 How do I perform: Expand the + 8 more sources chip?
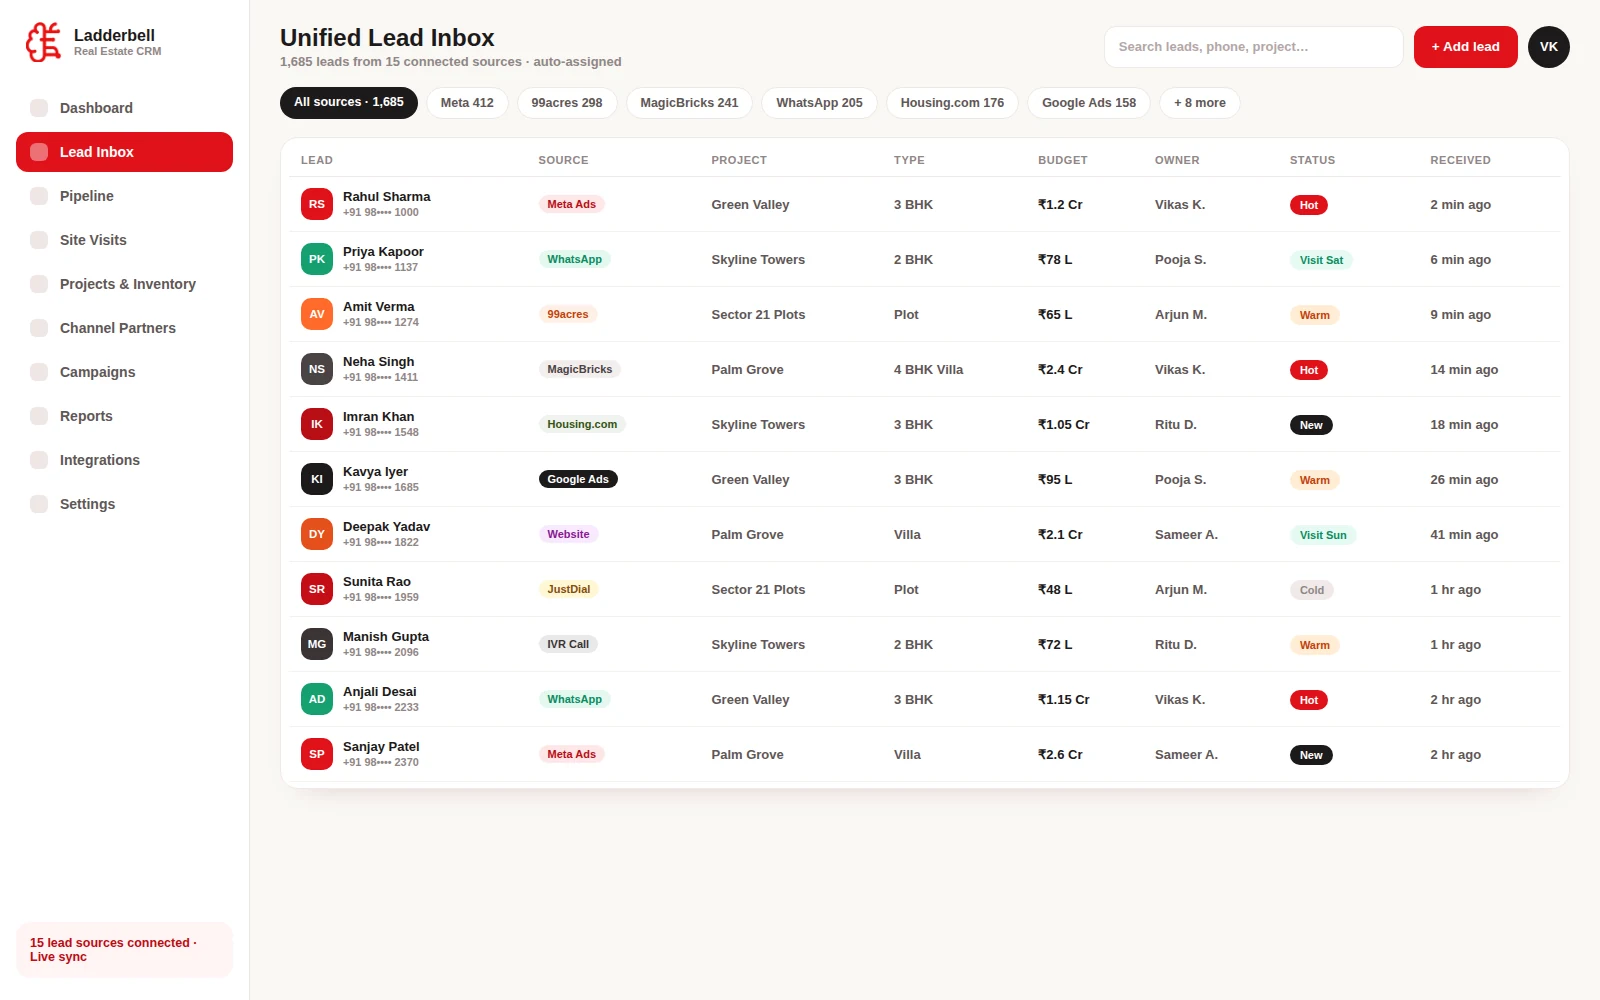pos(1200,103)
